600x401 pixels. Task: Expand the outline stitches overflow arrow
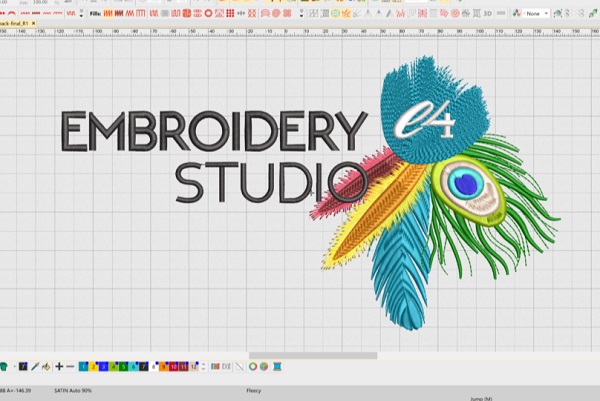81,14
